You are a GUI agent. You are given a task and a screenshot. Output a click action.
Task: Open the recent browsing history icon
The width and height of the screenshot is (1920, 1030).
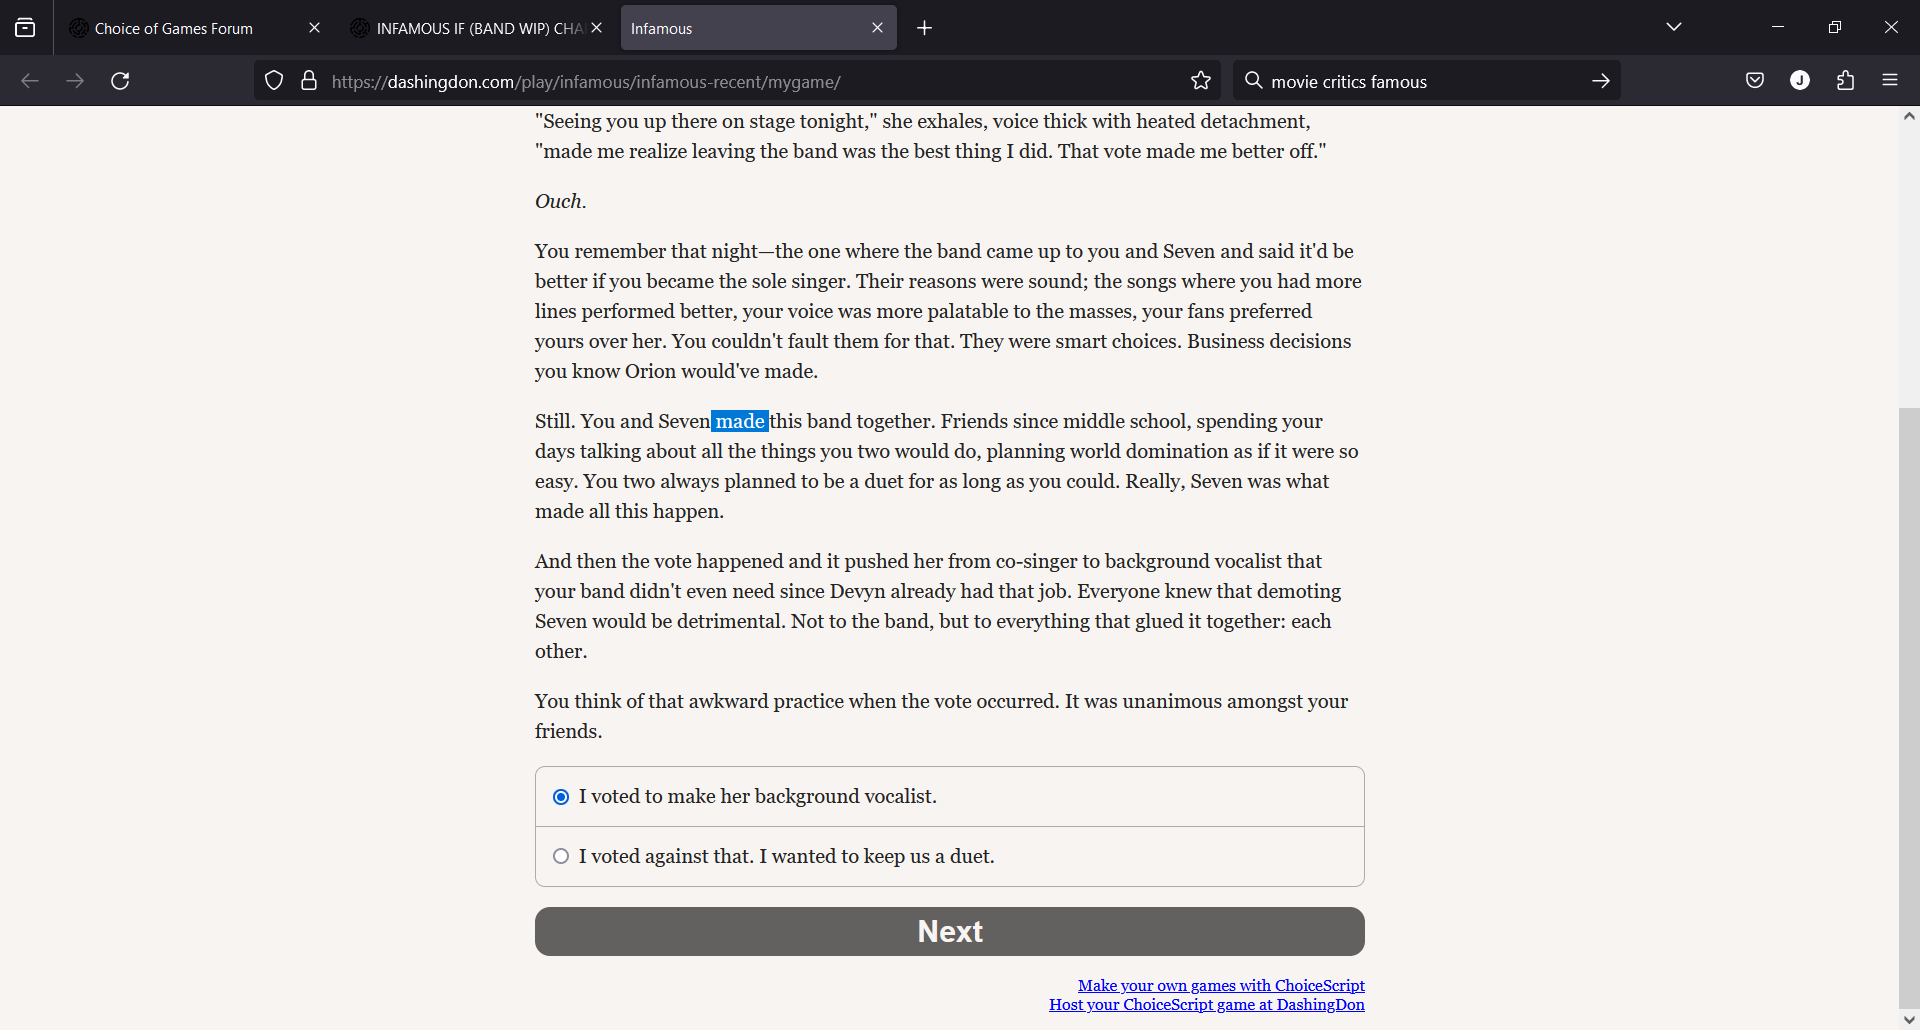25,28
